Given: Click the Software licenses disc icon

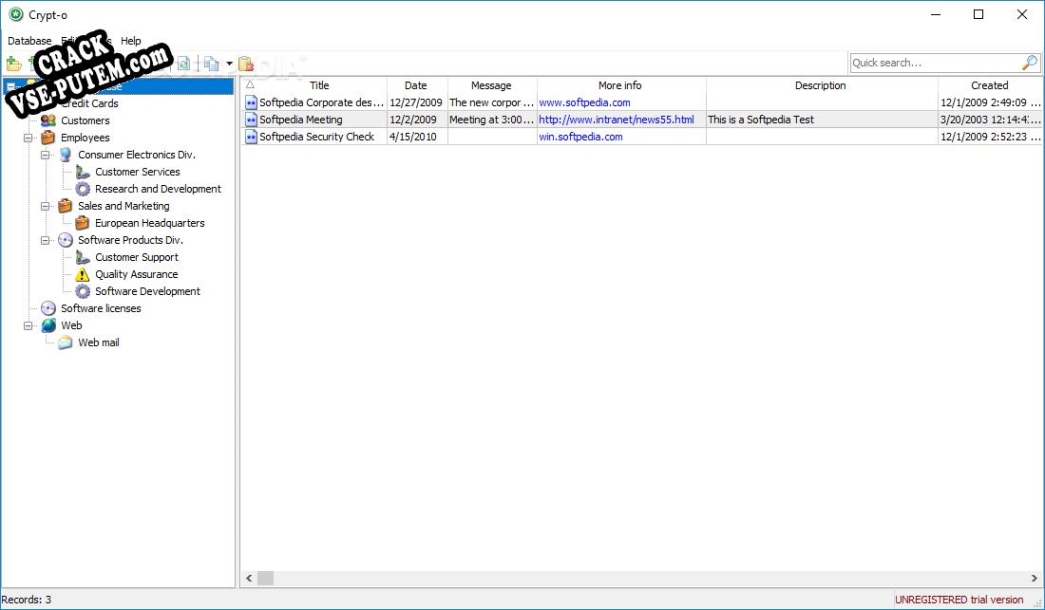Looking at the screenshot, I should point(48,308).
